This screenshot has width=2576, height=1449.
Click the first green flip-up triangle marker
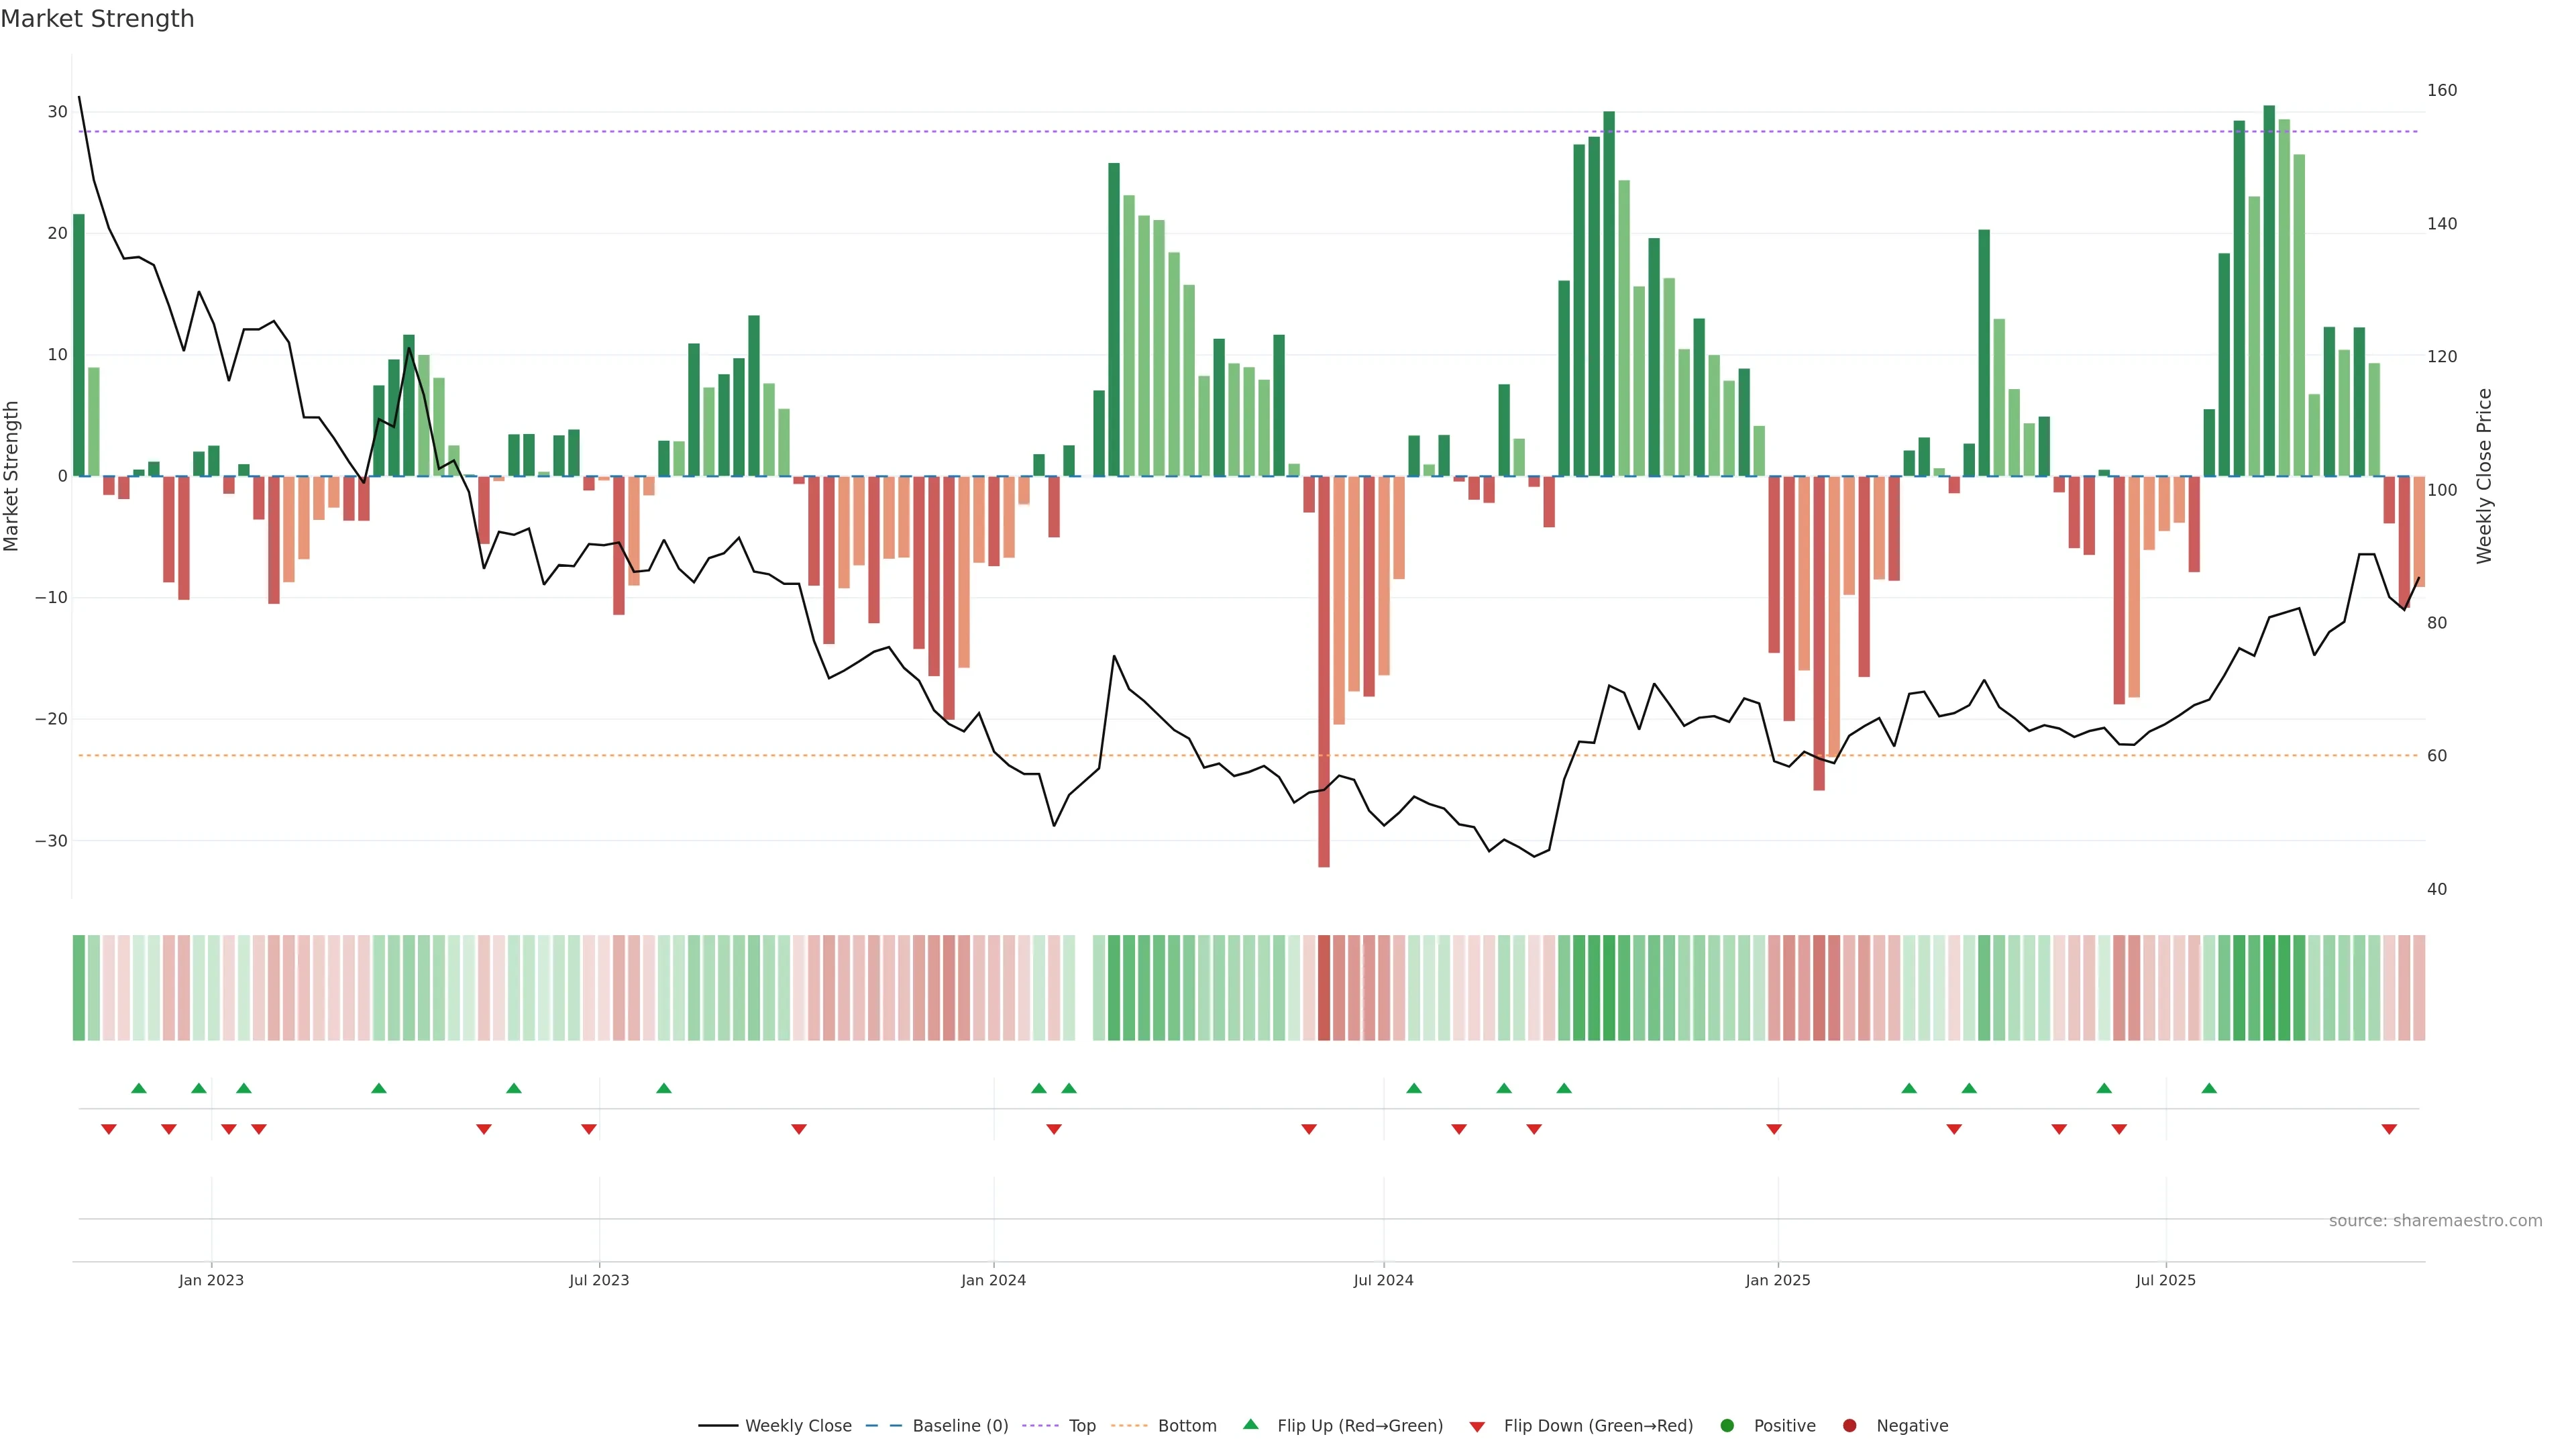pyautogui.click(x=139, y=1088)
